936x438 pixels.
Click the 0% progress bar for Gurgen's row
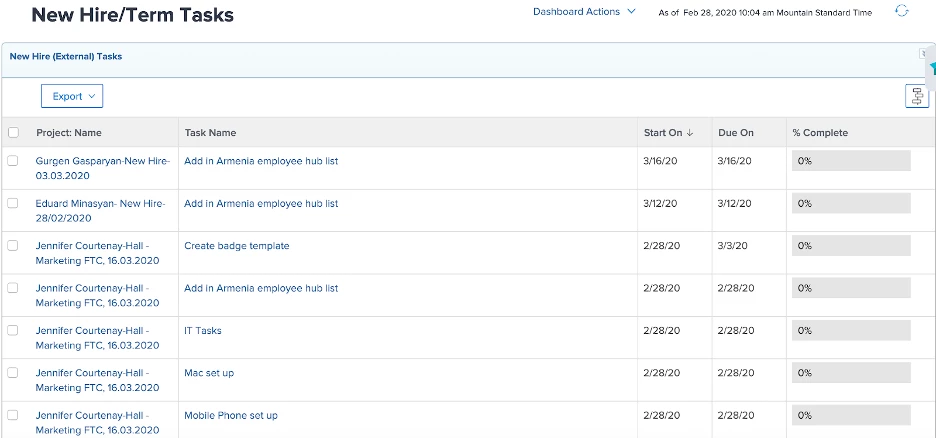coord(851,161)
